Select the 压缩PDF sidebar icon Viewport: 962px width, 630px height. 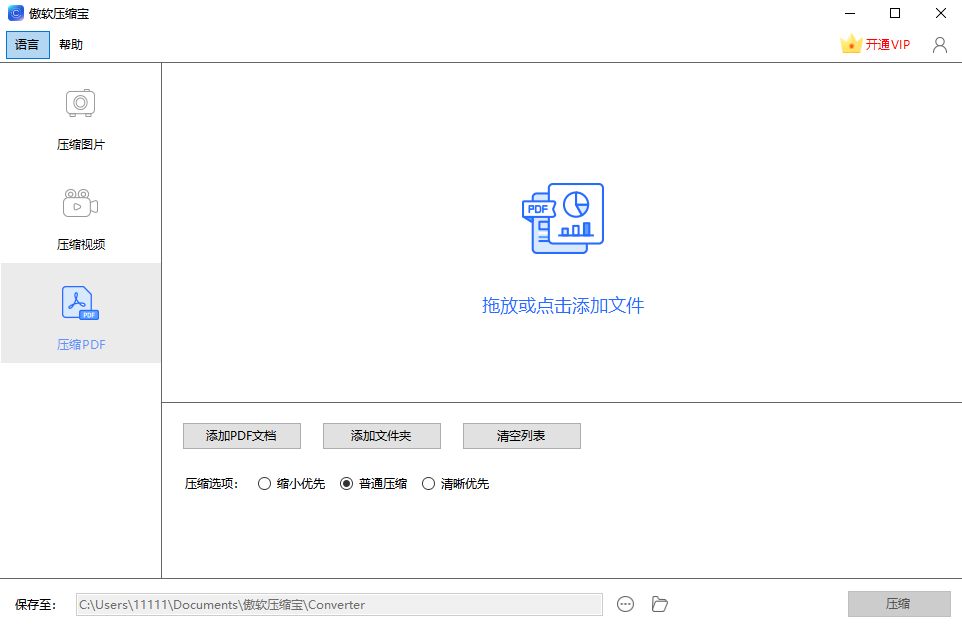(80, 303)
